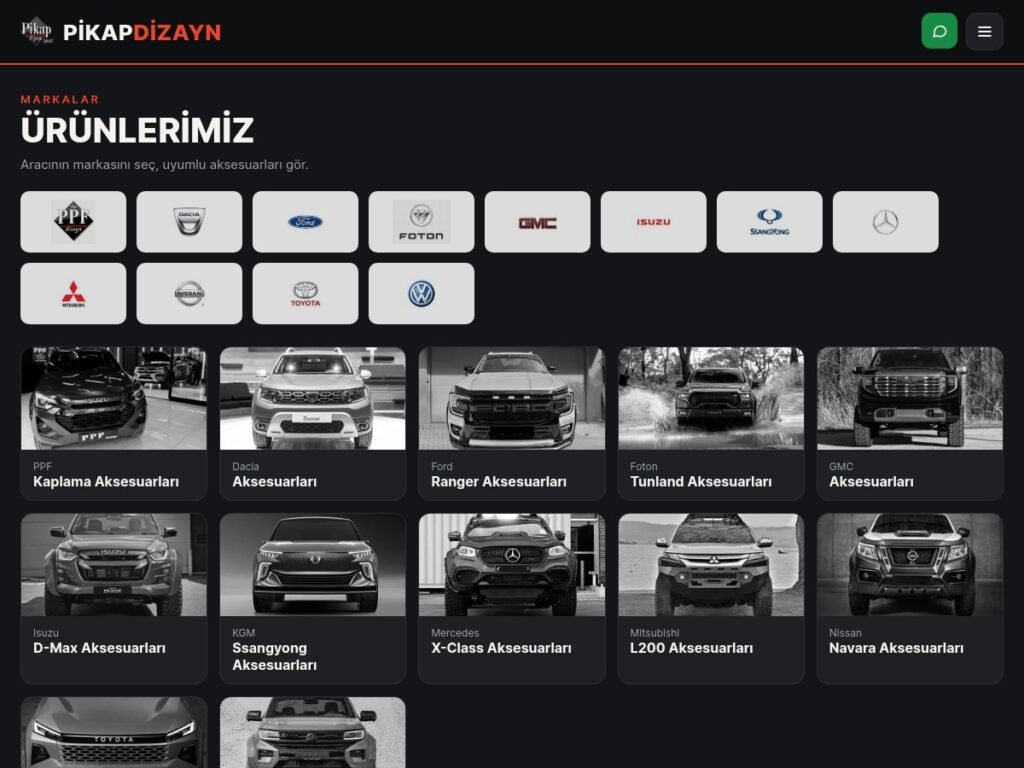
Task: Open Ssangyong Aksesuarları link
Action: (274, 656)
